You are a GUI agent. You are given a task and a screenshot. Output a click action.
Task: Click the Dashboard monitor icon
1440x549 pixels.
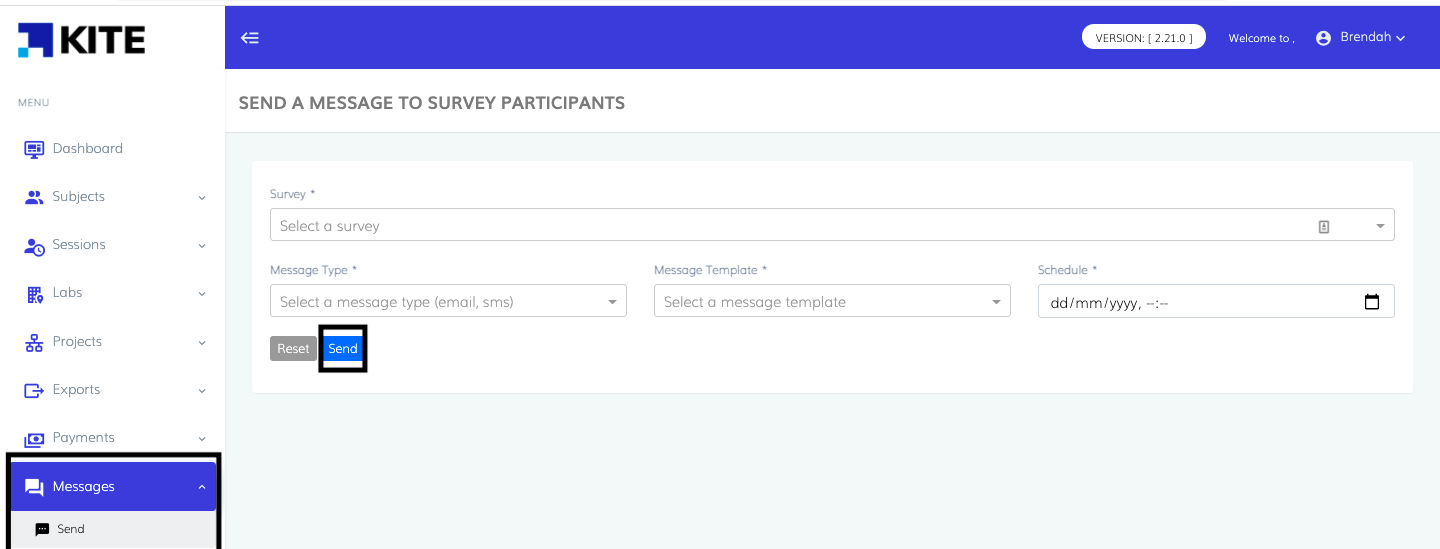[x=34, y=149]
